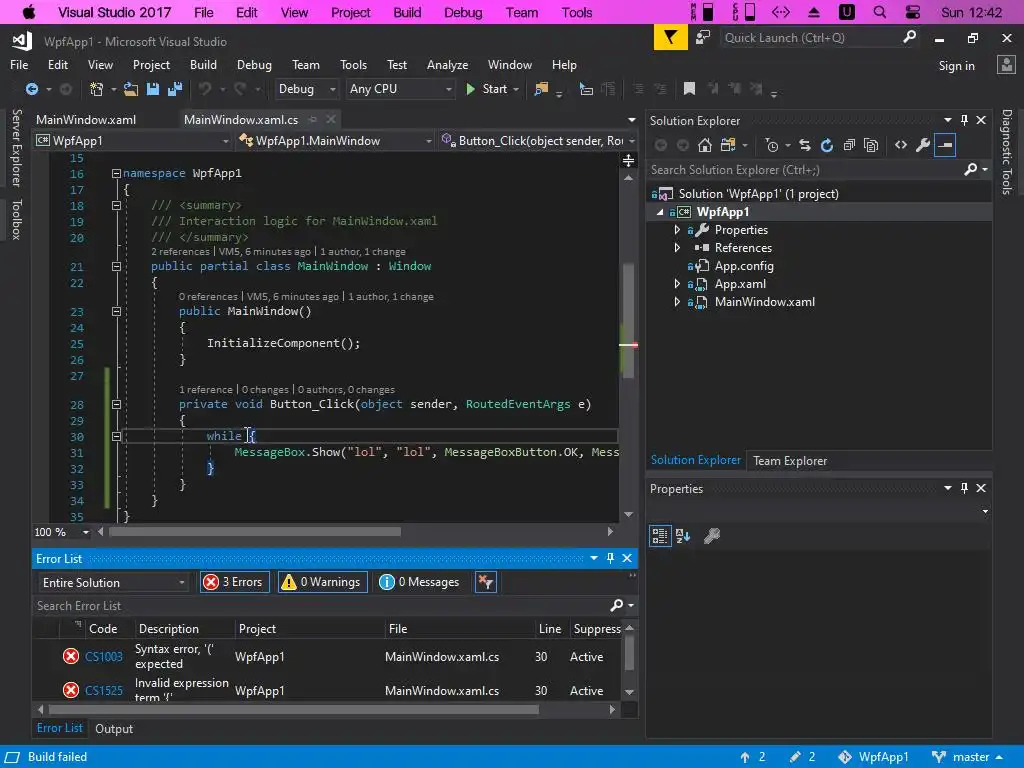Click the Open File folder icon
Screen dimensions: 1024x768
pos(131,89)
